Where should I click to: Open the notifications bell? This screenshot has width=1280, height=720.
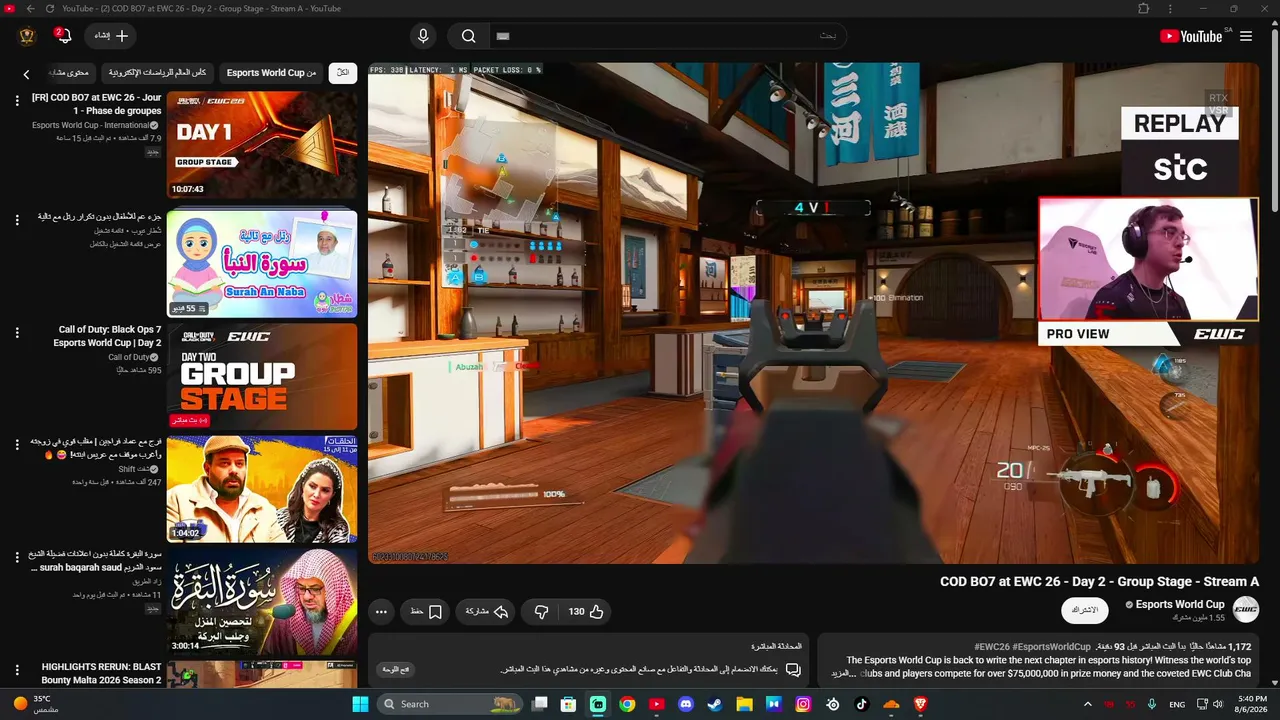pyautogui.click(x=64, y=36)
